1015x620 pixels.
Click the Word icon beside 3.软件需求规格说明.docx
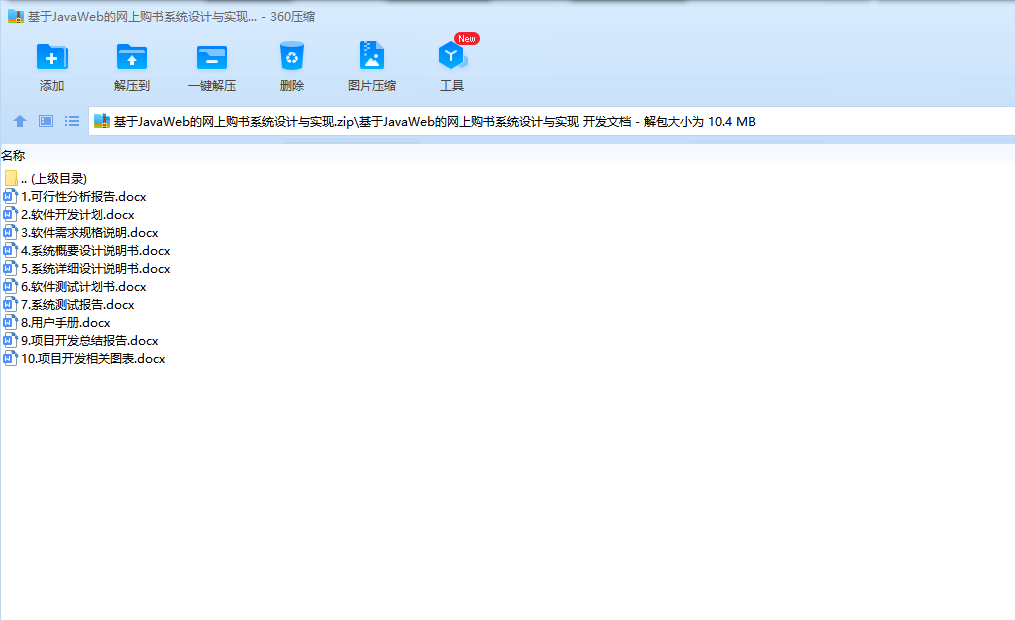pyautogui.click(x=10, y=232)
